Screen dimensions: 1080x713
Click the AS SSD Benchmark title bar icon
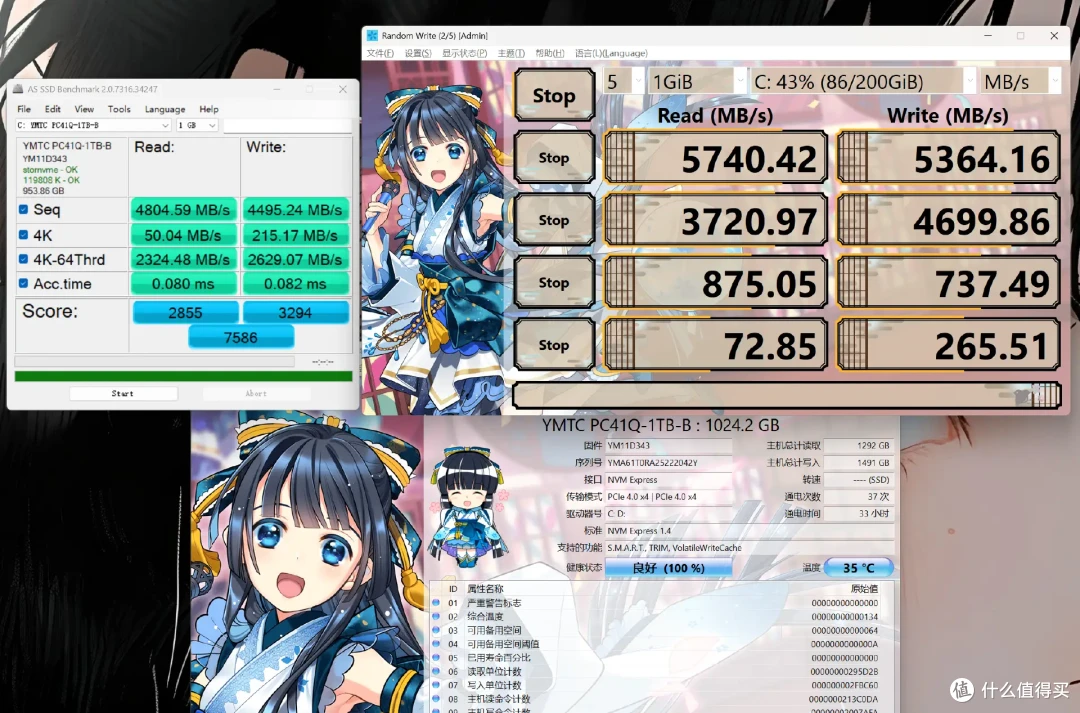(x=18, y=89)
